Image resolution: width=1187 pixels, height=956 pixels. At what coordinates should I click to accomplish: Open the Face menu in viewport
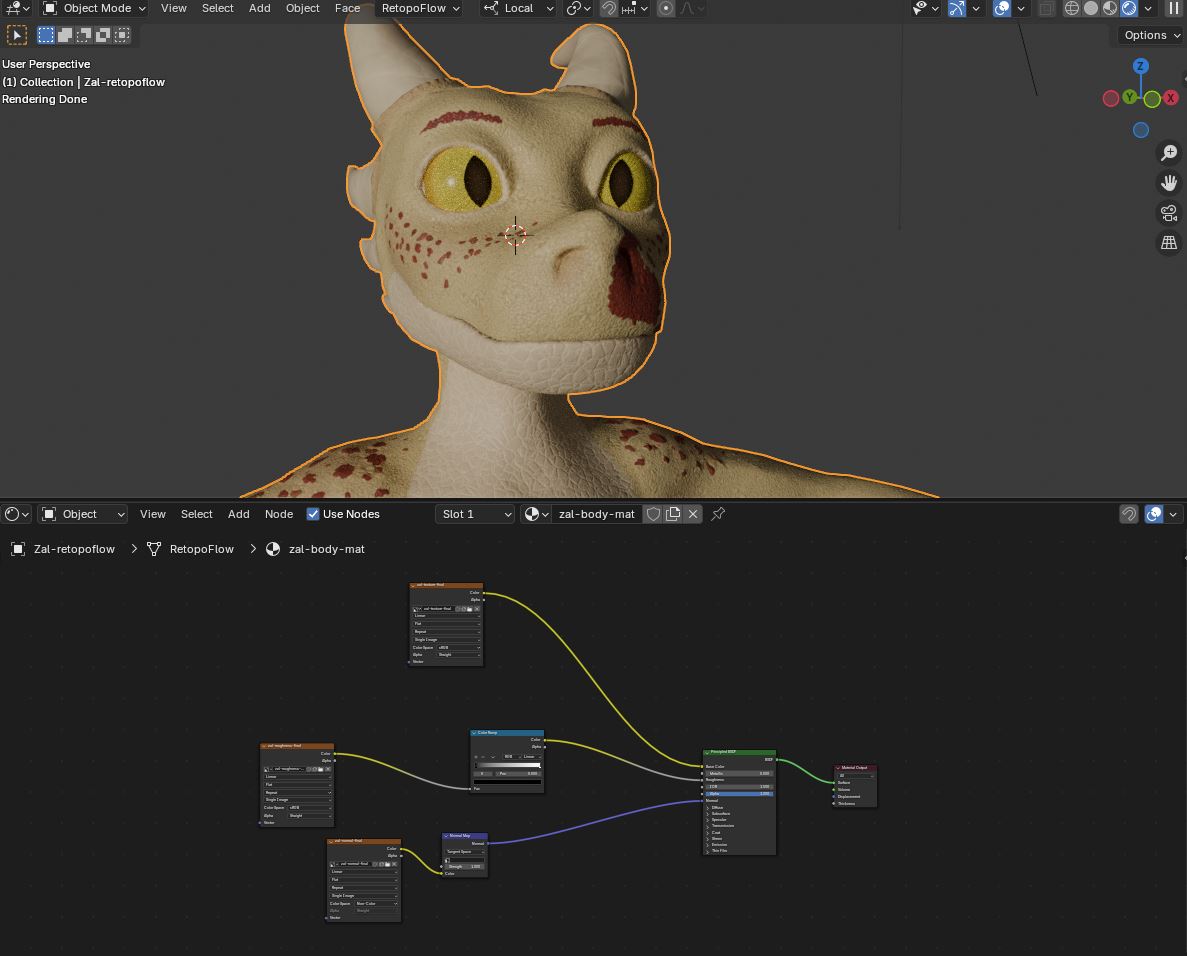pyautogui.click(x=347, y=8)
